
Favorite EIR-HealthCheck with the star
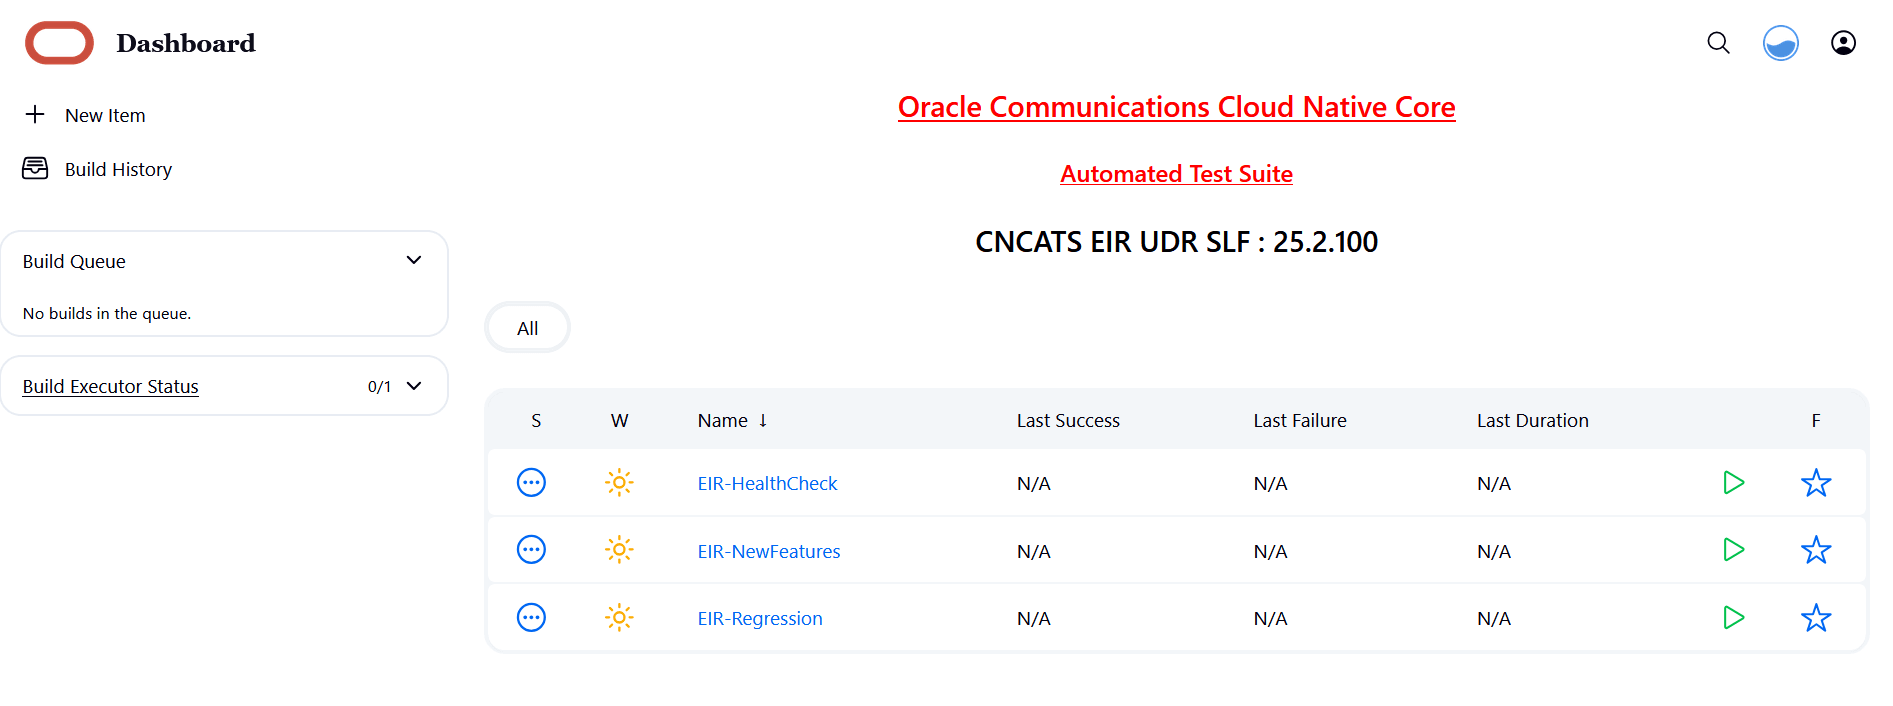(1816, 483)
